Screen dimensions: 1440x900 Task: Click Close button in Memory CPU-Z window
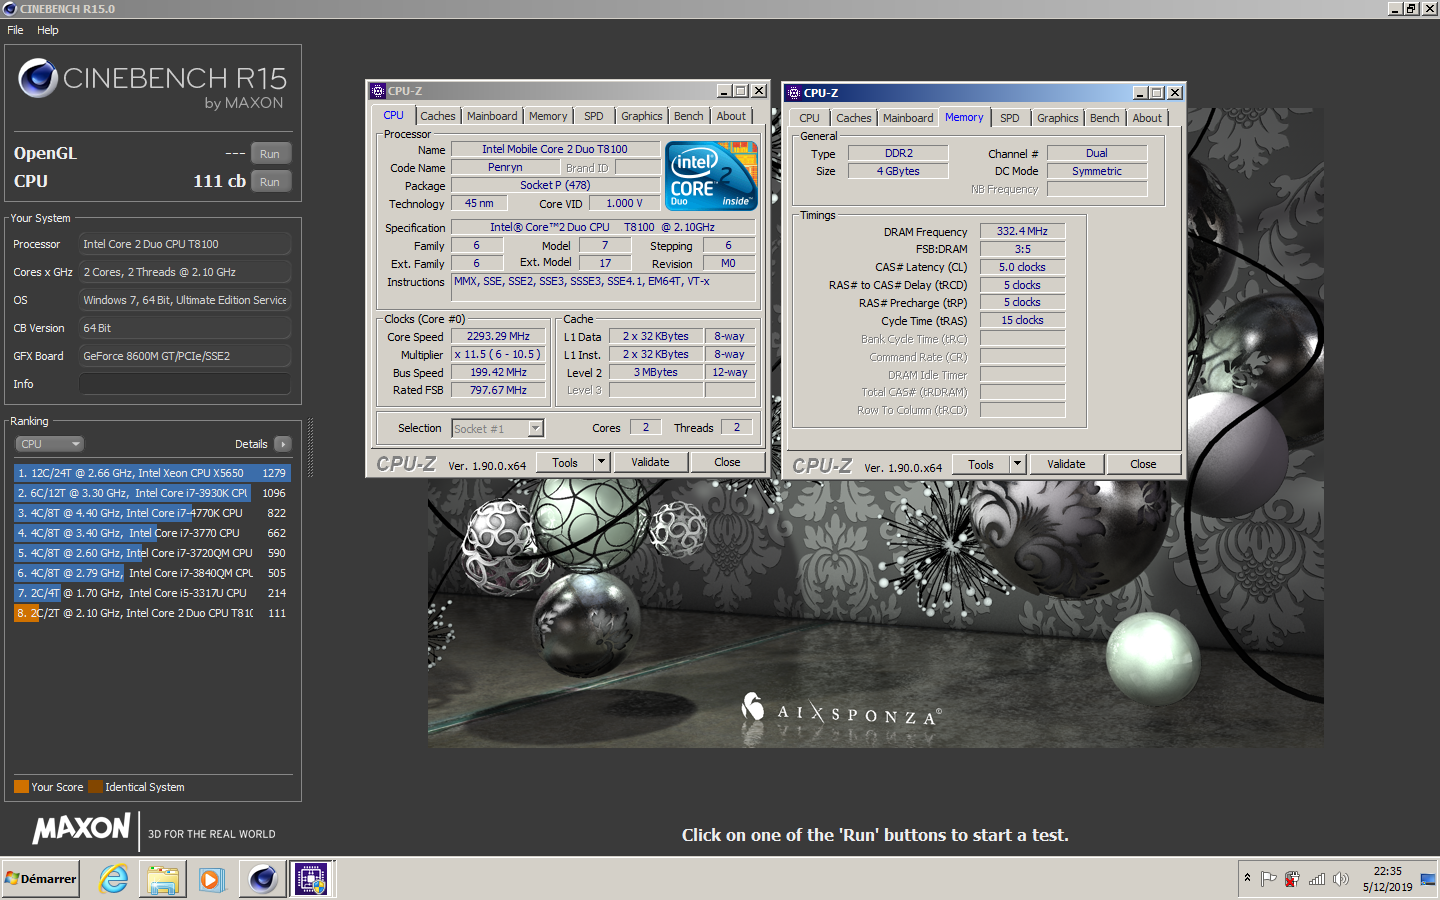tap(1143, 464)
